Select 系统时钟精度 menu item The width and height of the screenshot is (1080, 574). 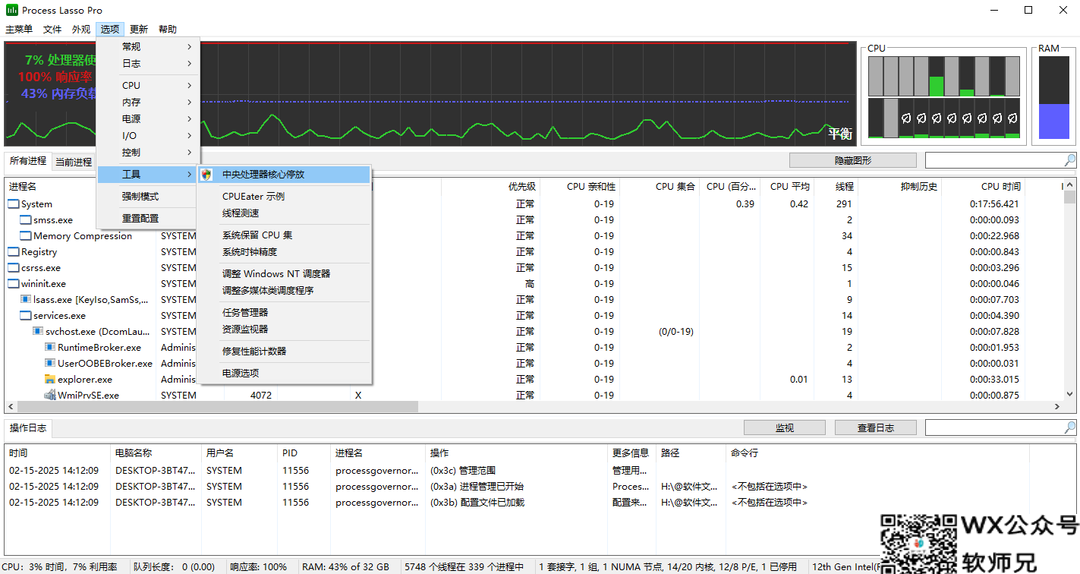point(284,252)
